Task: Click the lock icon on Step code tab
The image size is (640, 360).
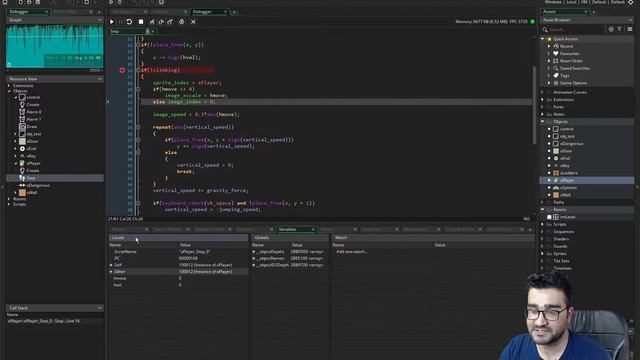Action: (x=147, y=31)
